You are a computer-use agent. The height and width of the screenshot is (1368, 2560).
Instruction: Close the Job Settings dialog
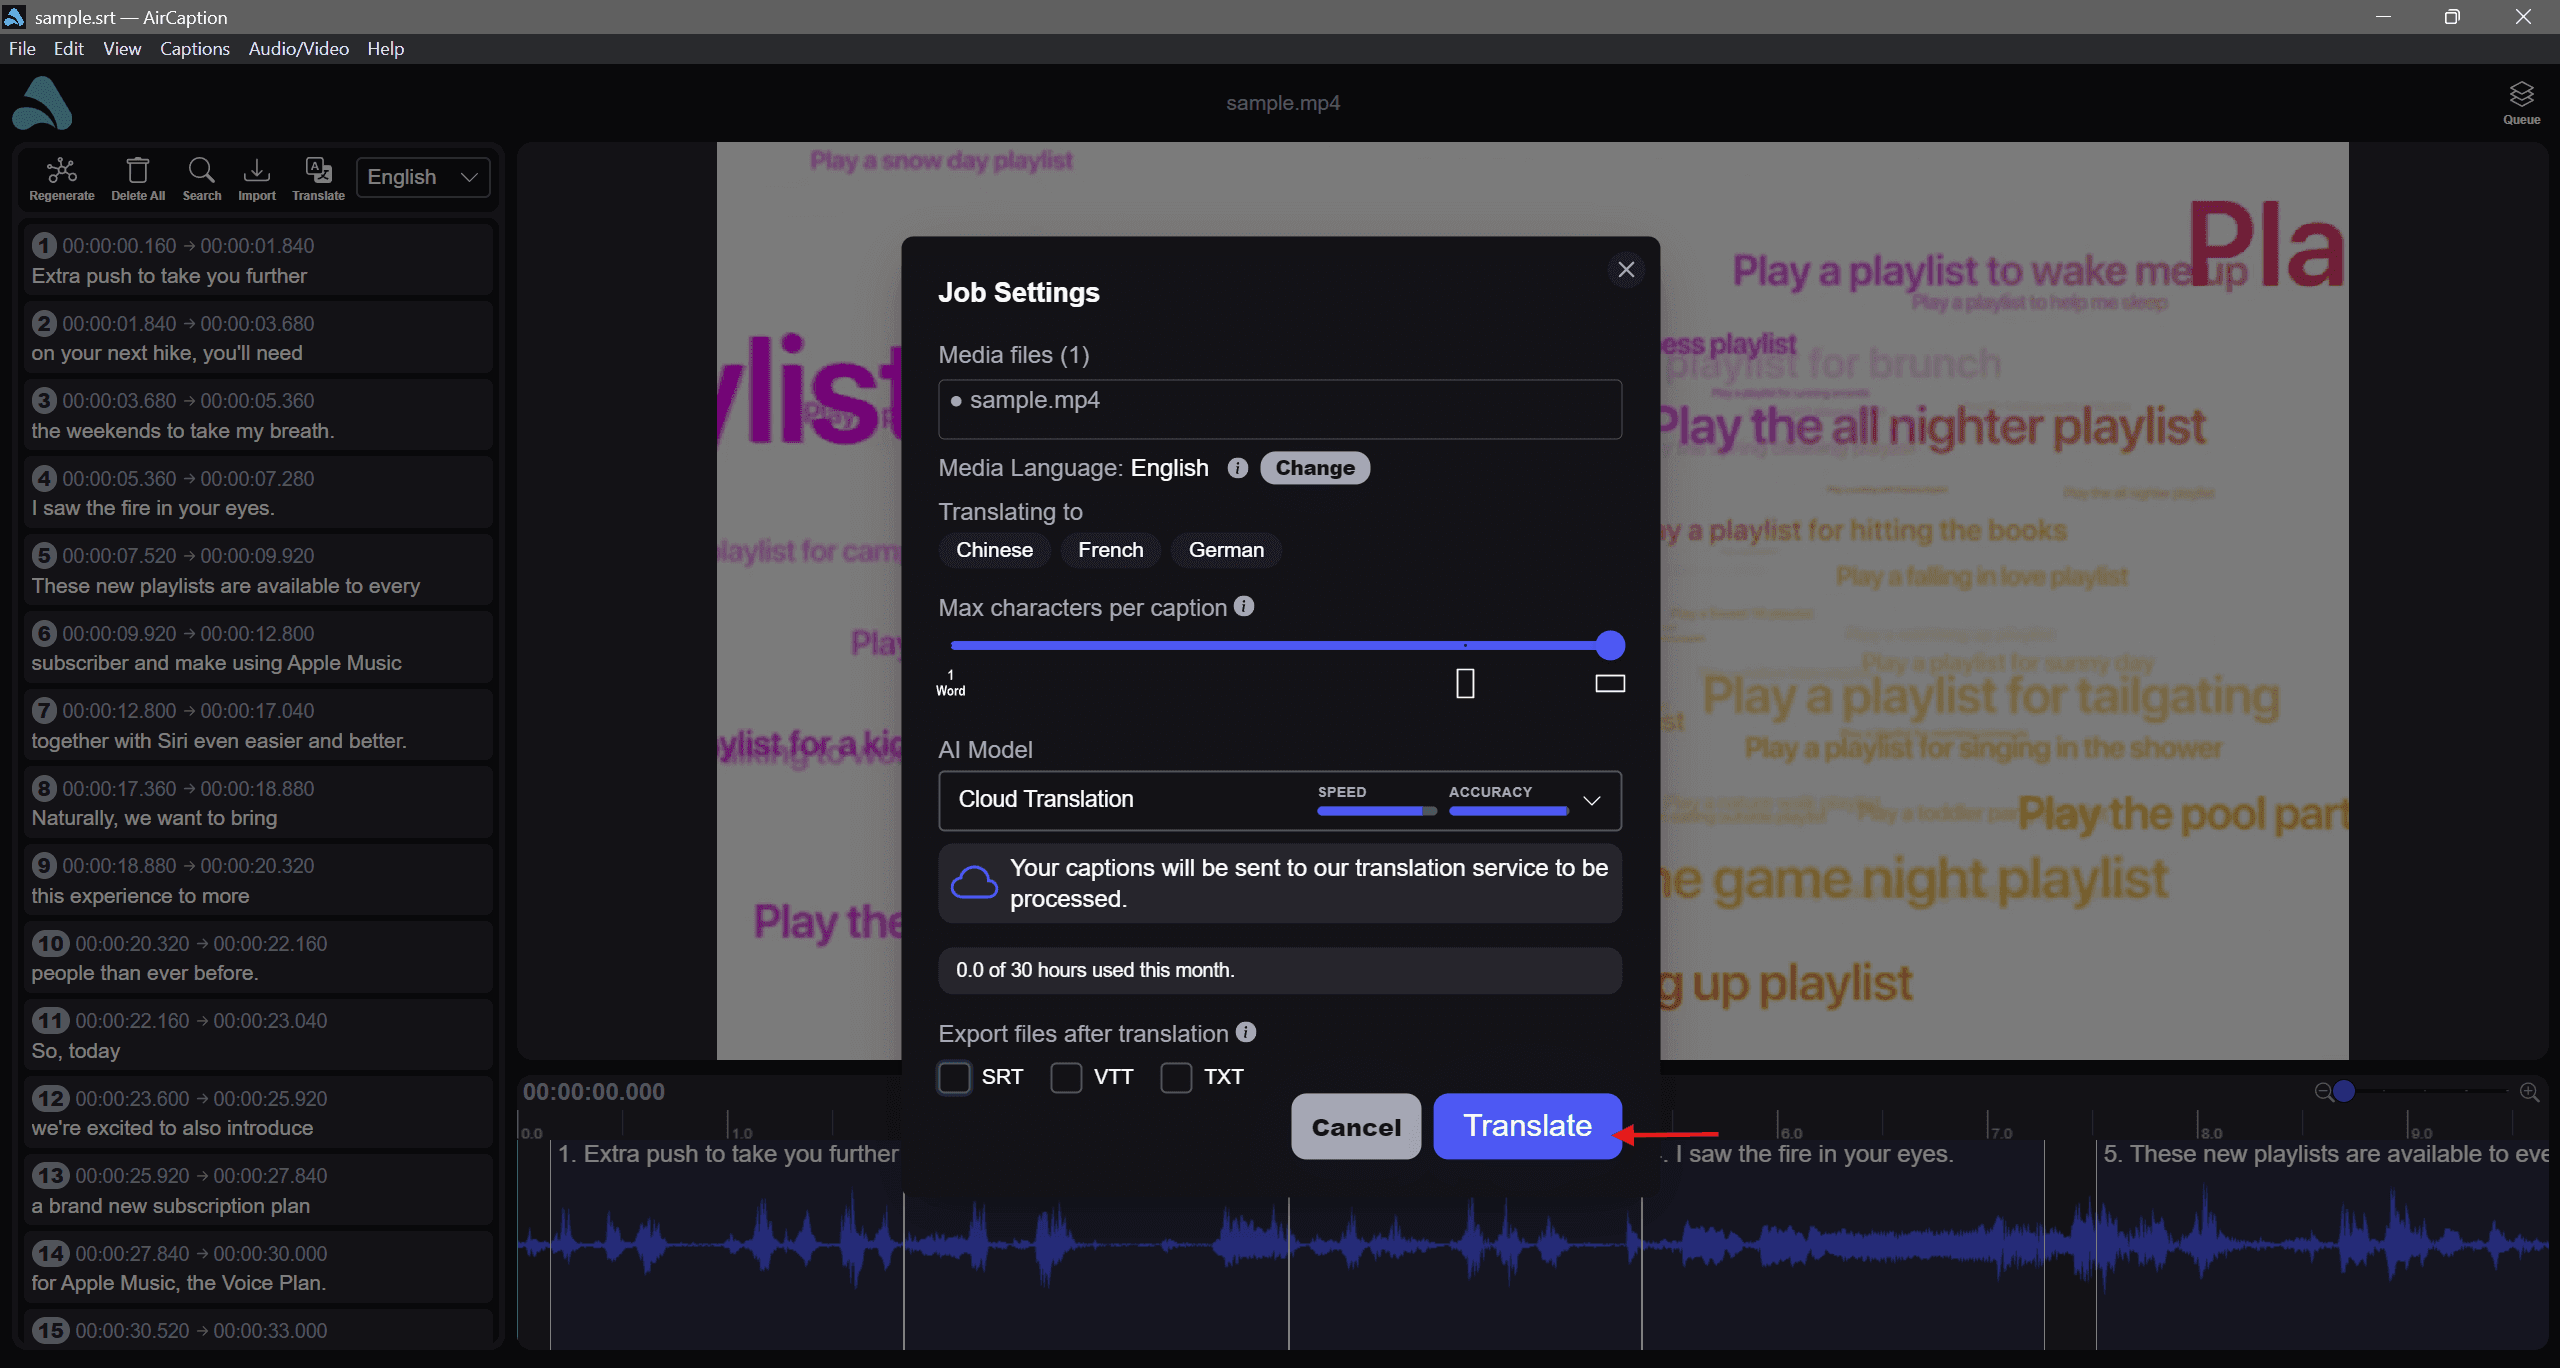(x=1626, y=270)
